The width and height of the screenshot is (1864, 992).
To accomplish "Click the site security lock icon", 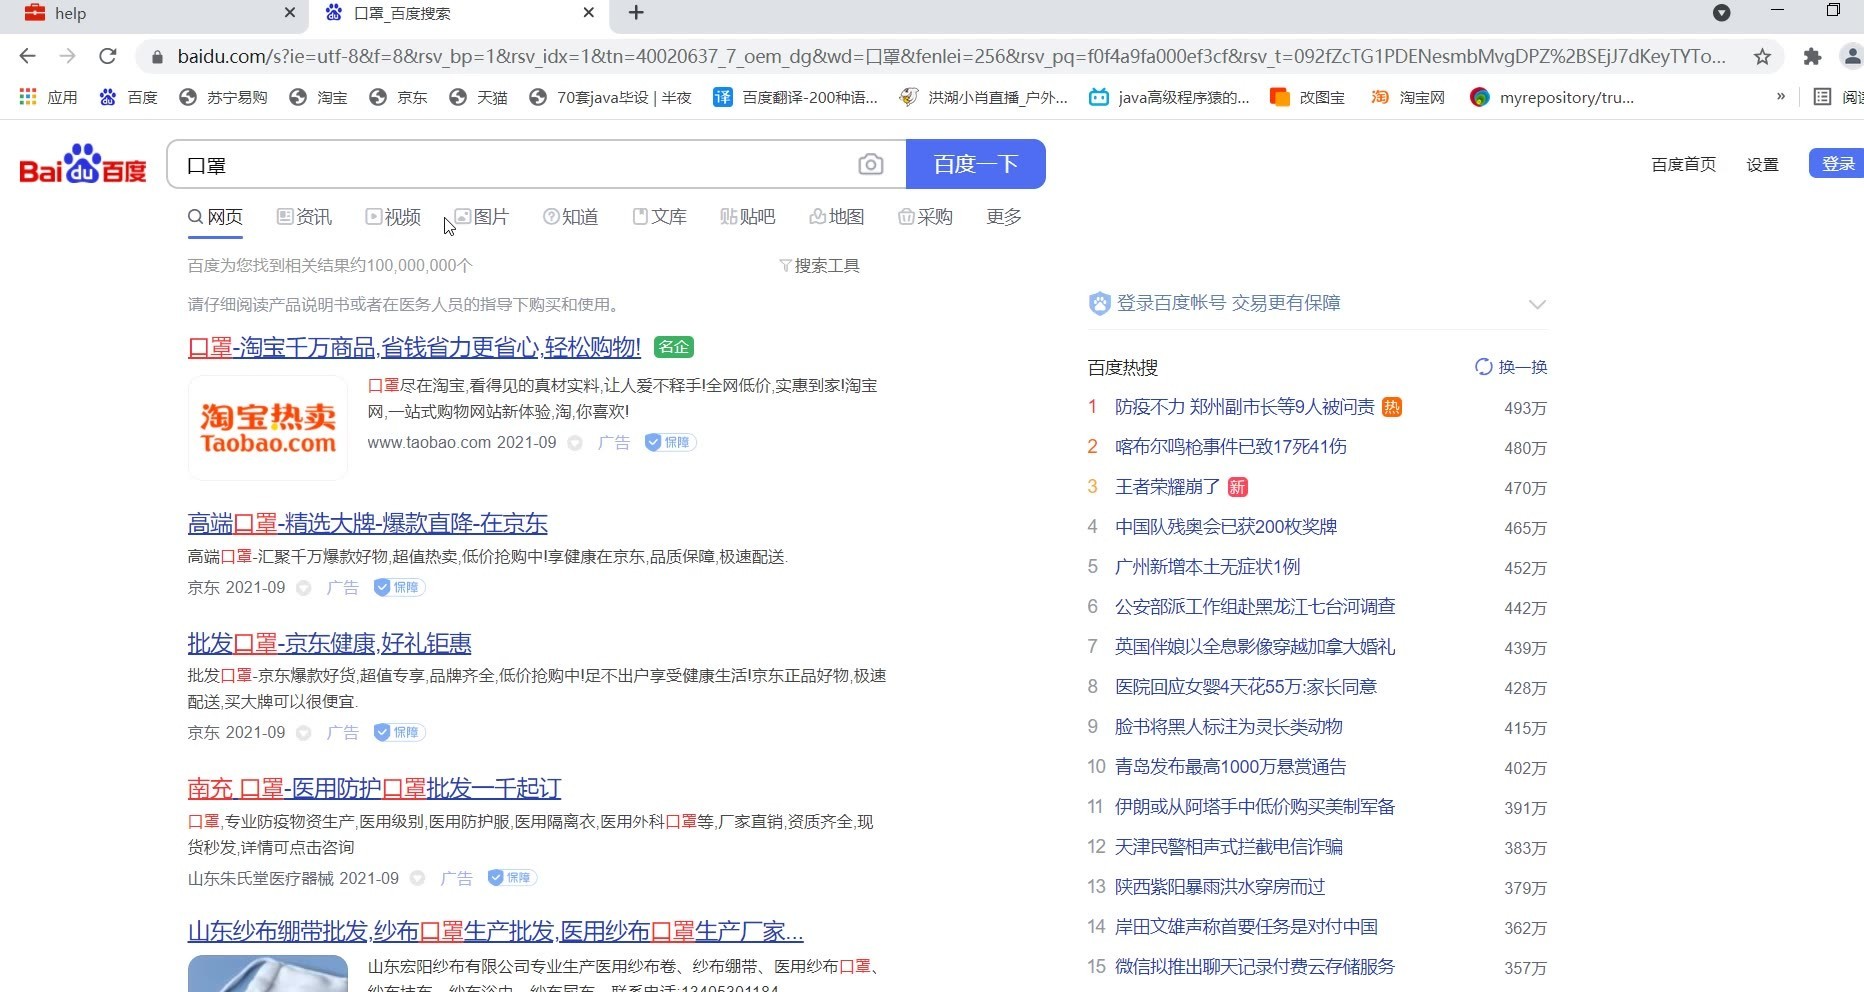I will point(157,57).
